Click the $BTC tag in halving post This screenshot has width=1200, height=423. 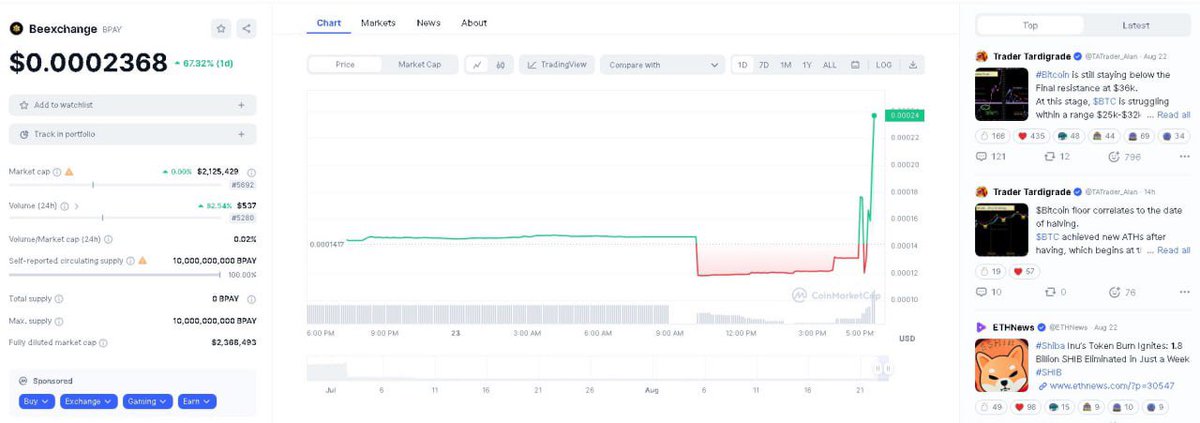click(x=1048, y=237)
